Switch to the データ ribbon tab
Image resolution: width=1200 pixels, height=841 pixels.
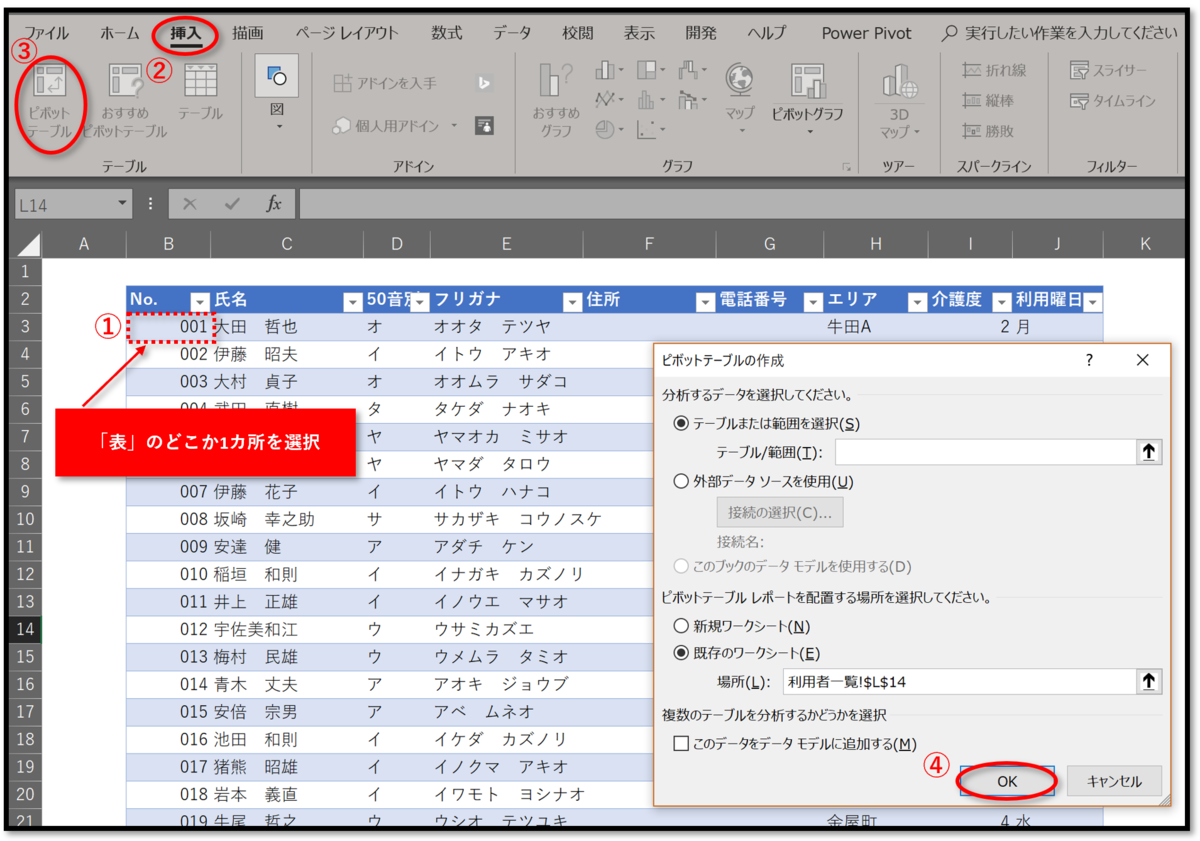[x=511, y=32]
